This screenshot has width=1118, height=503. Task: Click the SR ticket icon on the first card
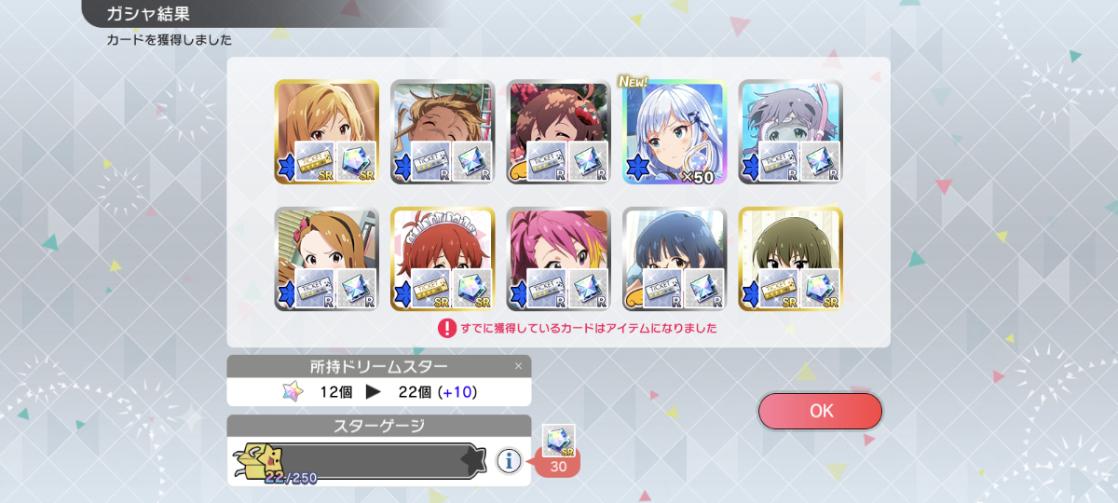click(314, 161)
